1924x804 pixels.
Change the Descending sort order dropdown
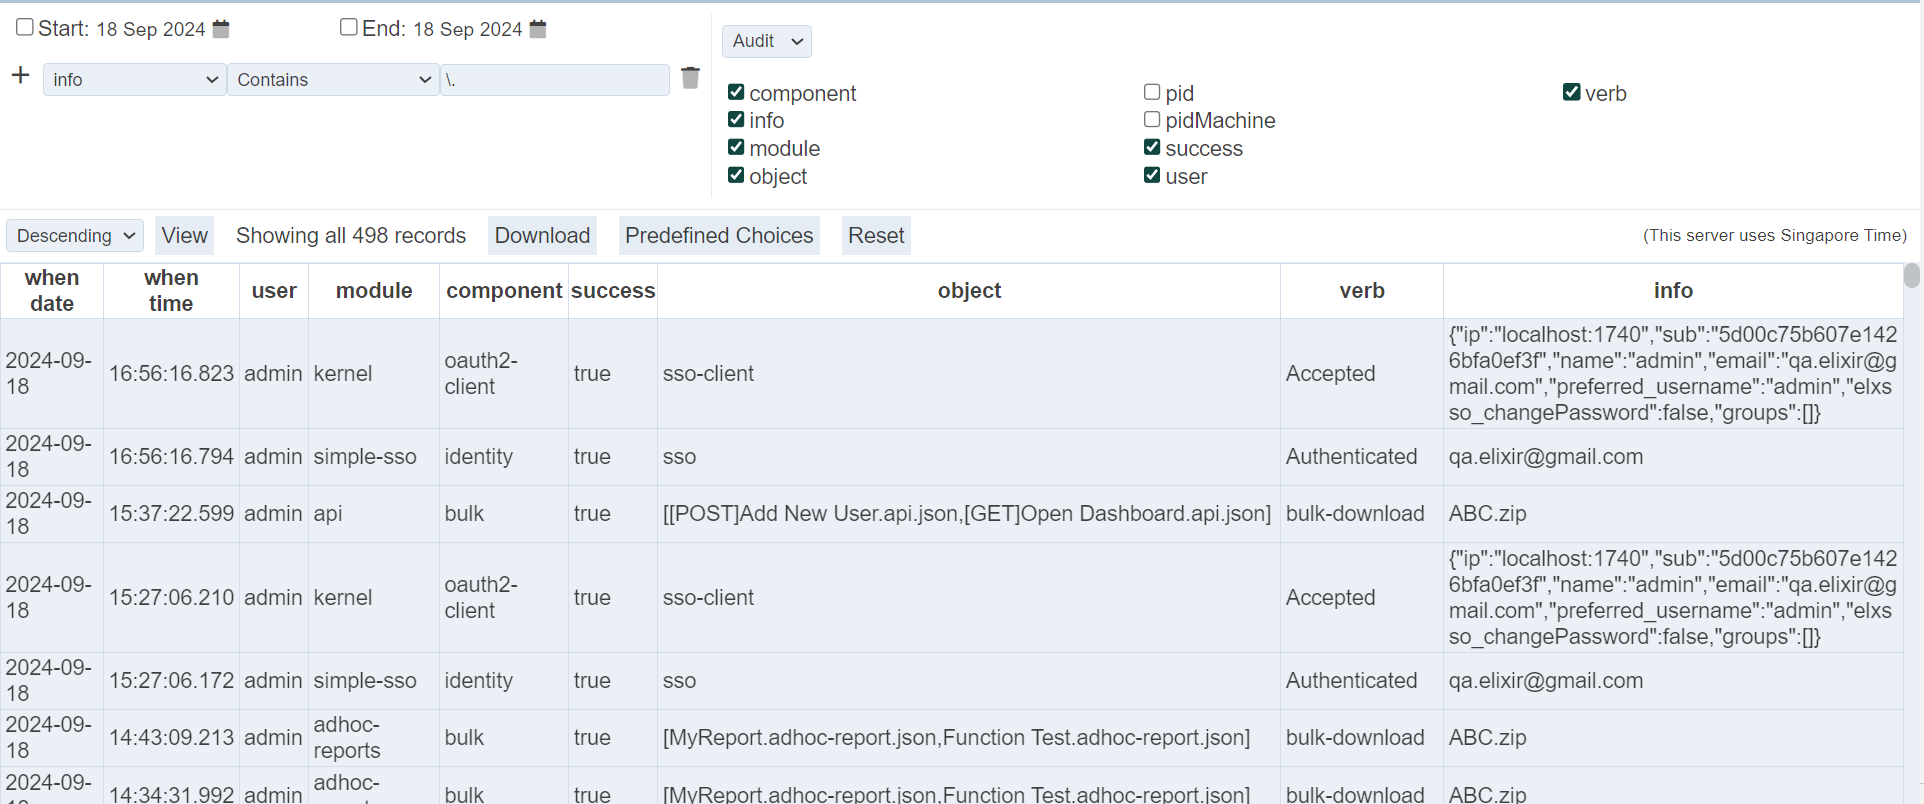coord(75,236)
